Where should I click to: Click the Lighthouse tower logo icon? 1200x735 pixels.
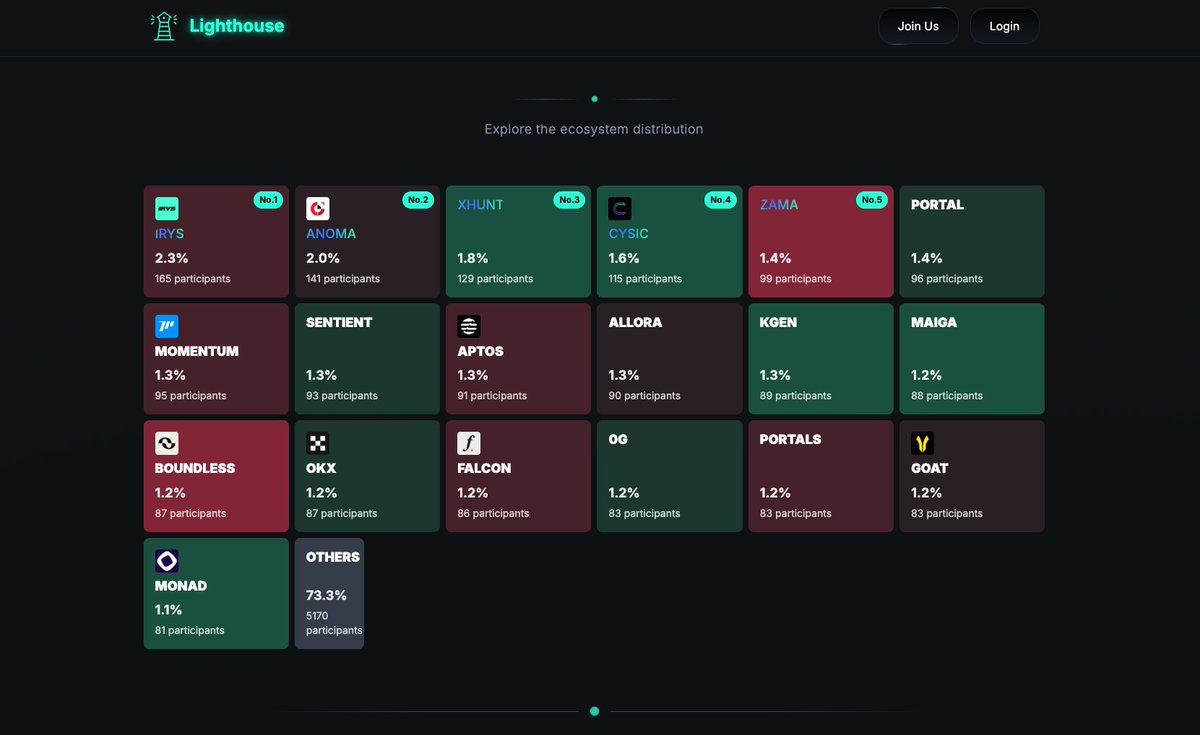click(163, 26)
